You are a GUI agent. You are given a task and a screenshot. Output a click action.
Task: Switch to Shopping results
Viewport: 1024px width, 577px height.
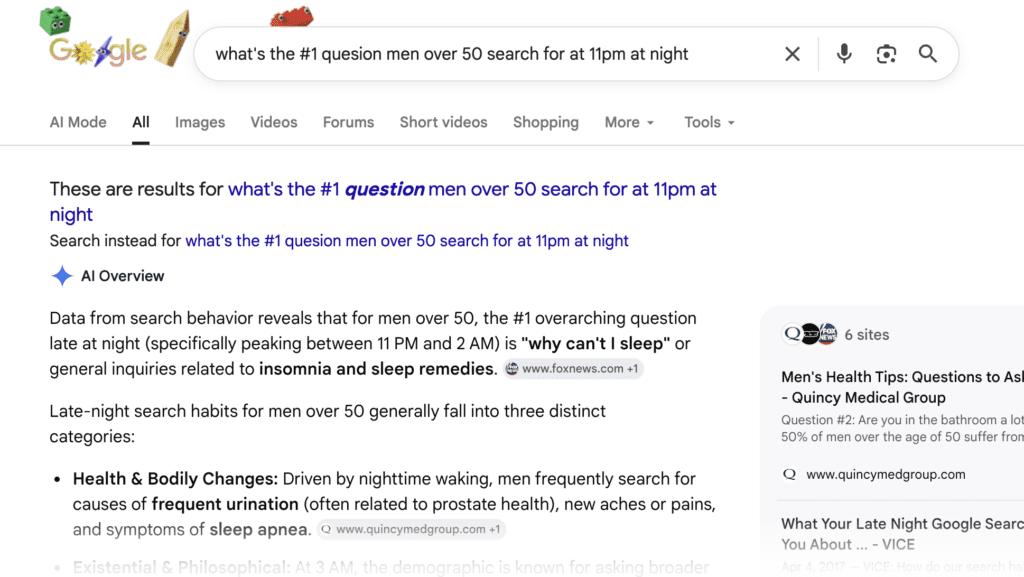(x=546, y=123)
